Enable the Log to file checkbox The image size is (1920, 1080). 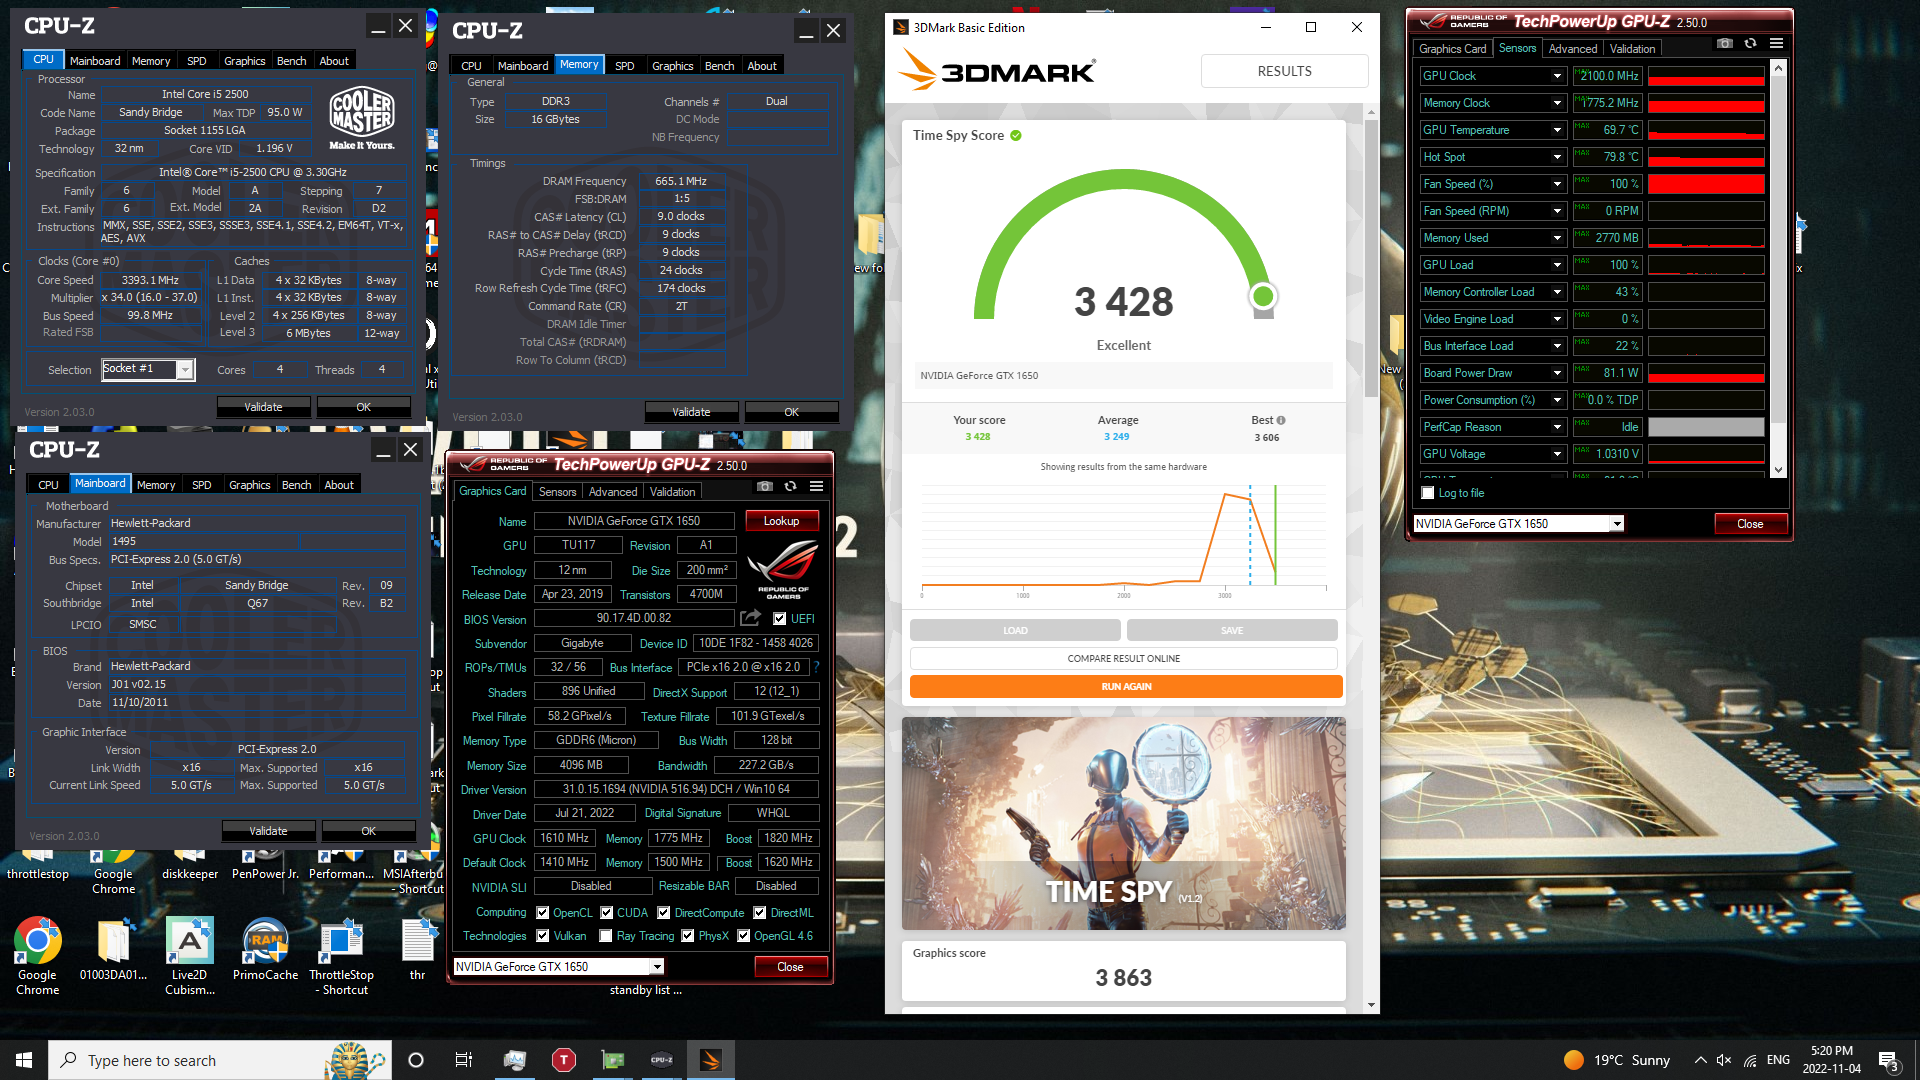[x=1428, y=493]
